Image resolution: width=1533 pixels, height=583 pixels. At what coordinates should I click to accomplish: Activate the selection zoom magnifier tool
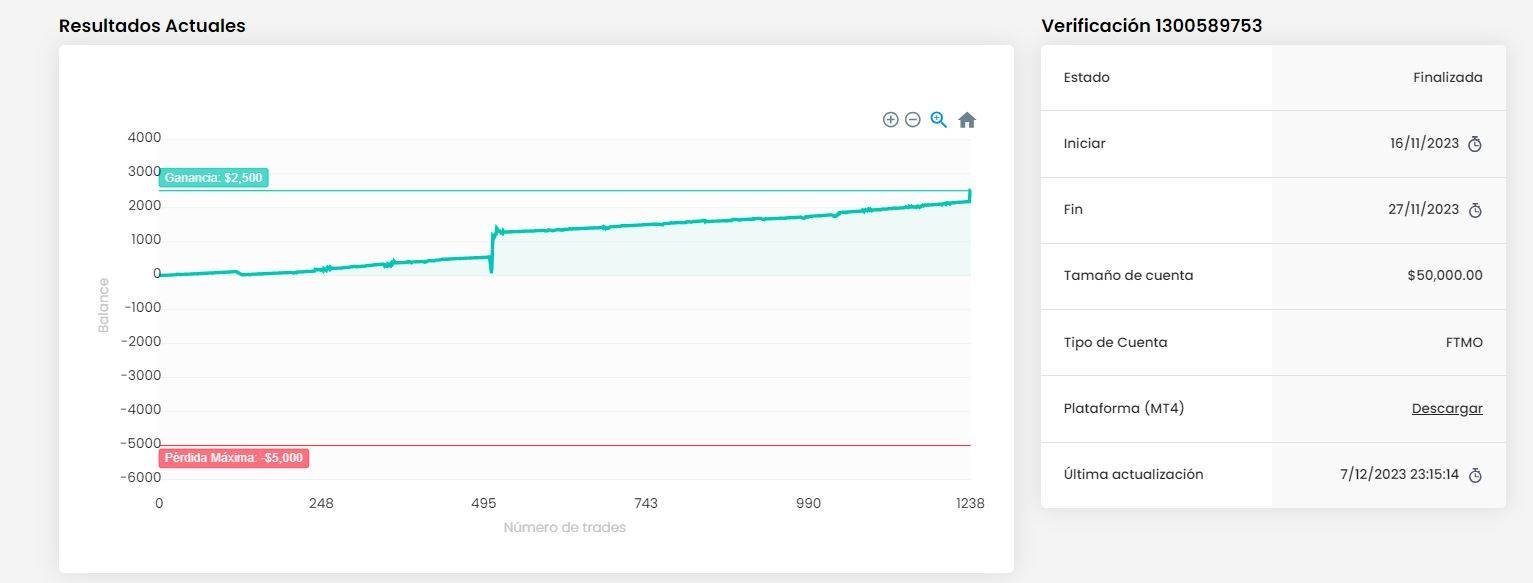(x=939, y=120)
